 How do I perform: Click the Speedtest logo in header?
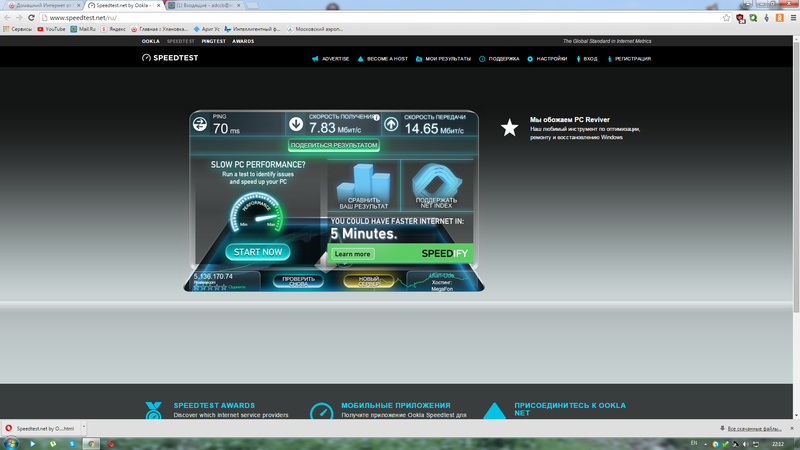[173, 58]
